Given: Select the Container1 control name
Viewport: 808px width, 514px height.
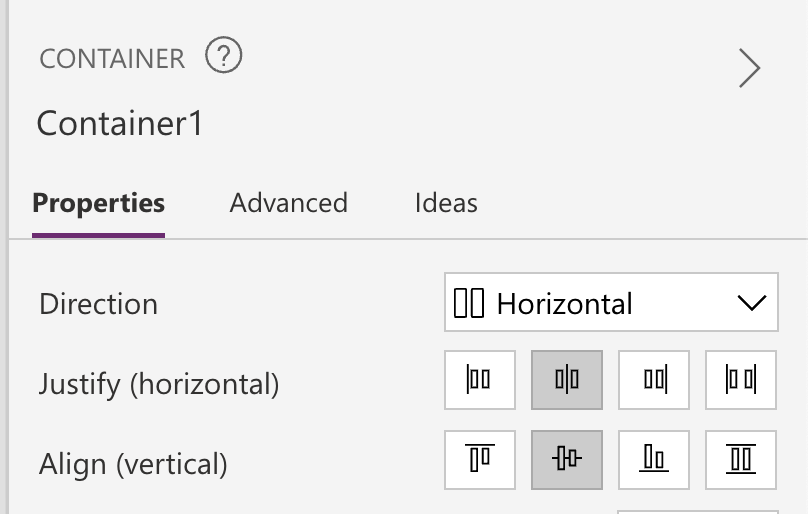Looking at the screenshot, I should (120, 124).
